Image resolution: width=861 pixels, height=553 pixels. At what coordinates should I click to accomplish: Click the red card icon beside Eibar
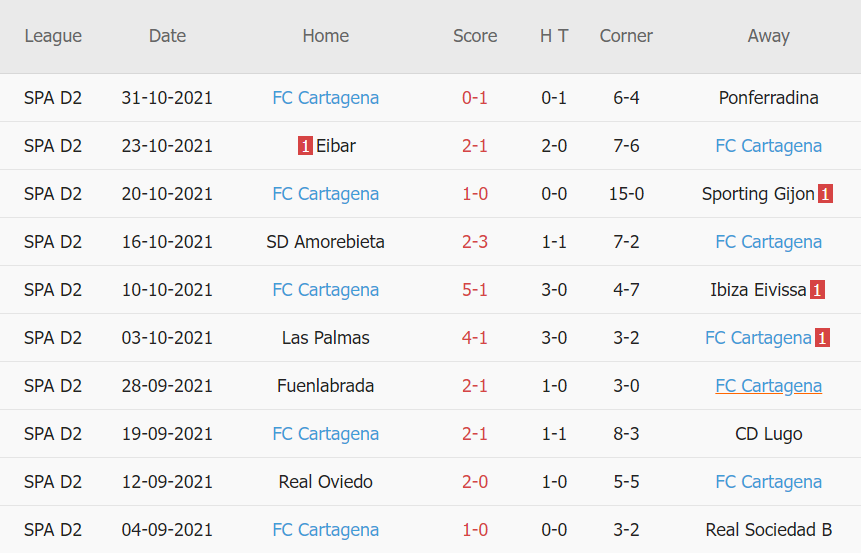coord(305,146)
